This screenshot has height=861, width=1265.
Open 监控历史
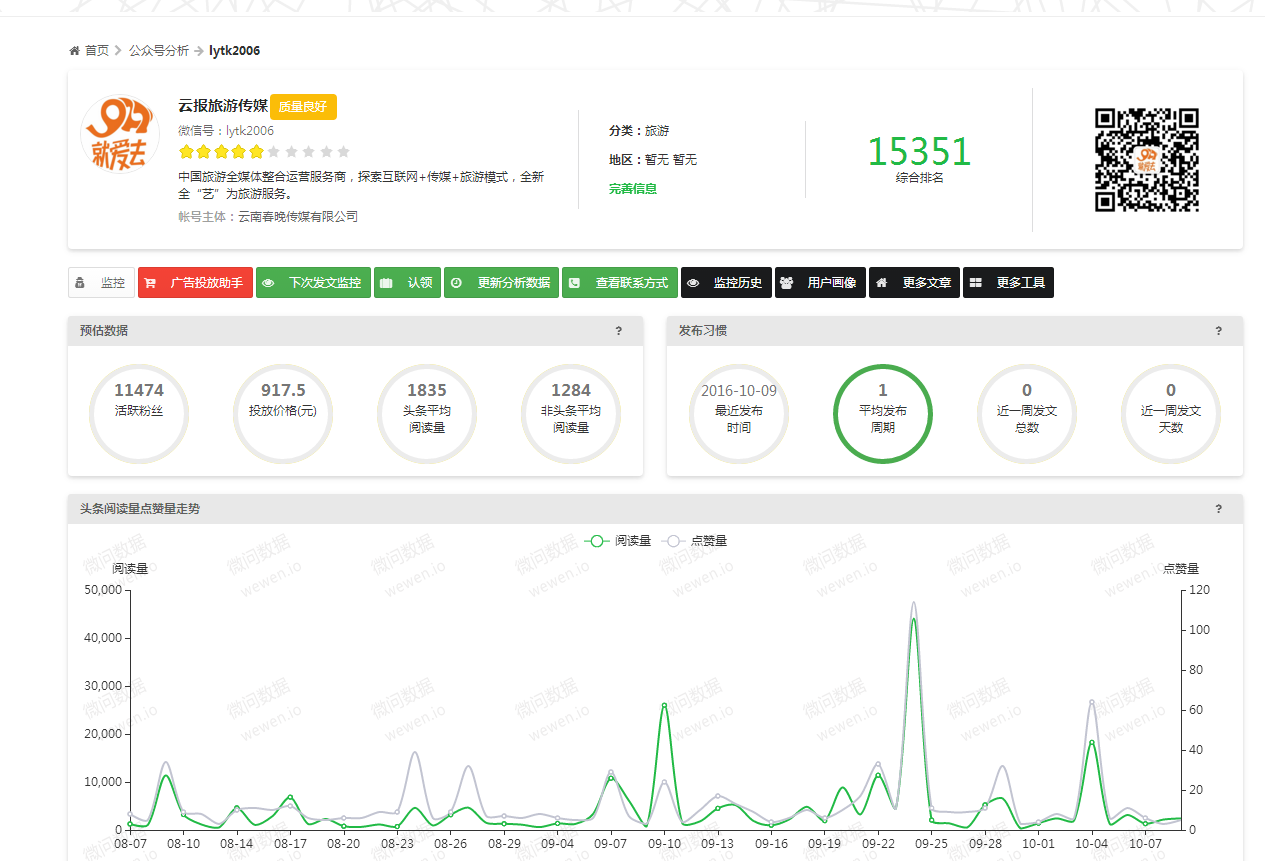point(727,282)
